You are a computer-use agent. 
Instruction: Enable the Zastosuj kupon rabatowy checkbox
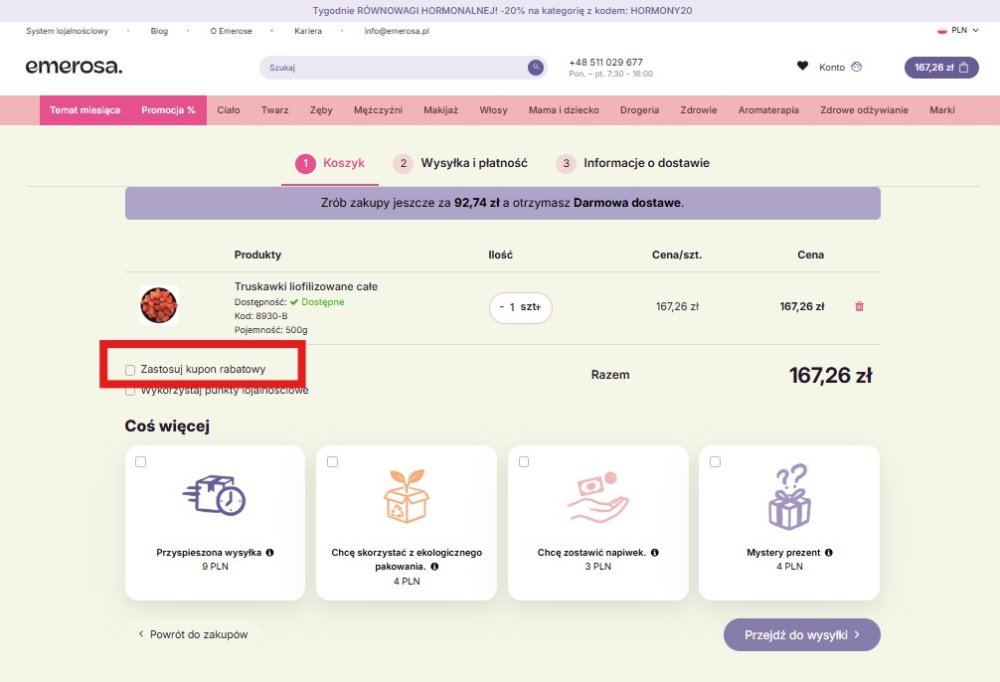click(130, 370)
